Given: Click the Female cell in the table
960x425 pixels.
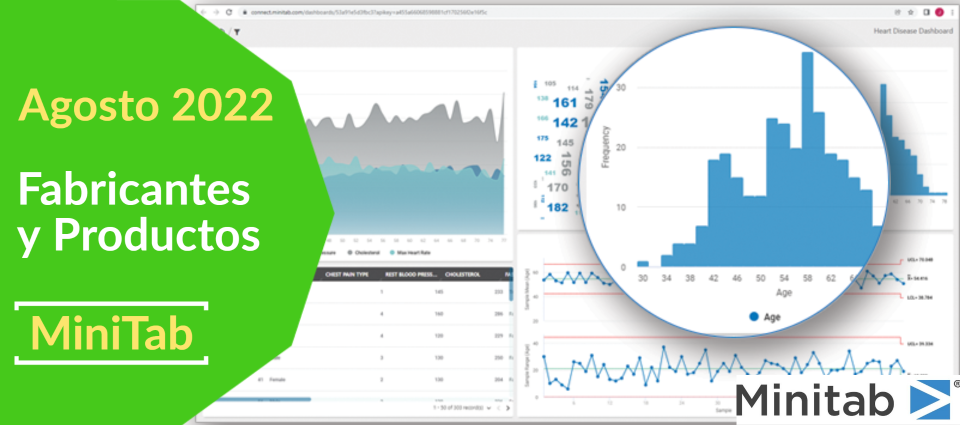Looking at the screenshot, I should [277, 380].
